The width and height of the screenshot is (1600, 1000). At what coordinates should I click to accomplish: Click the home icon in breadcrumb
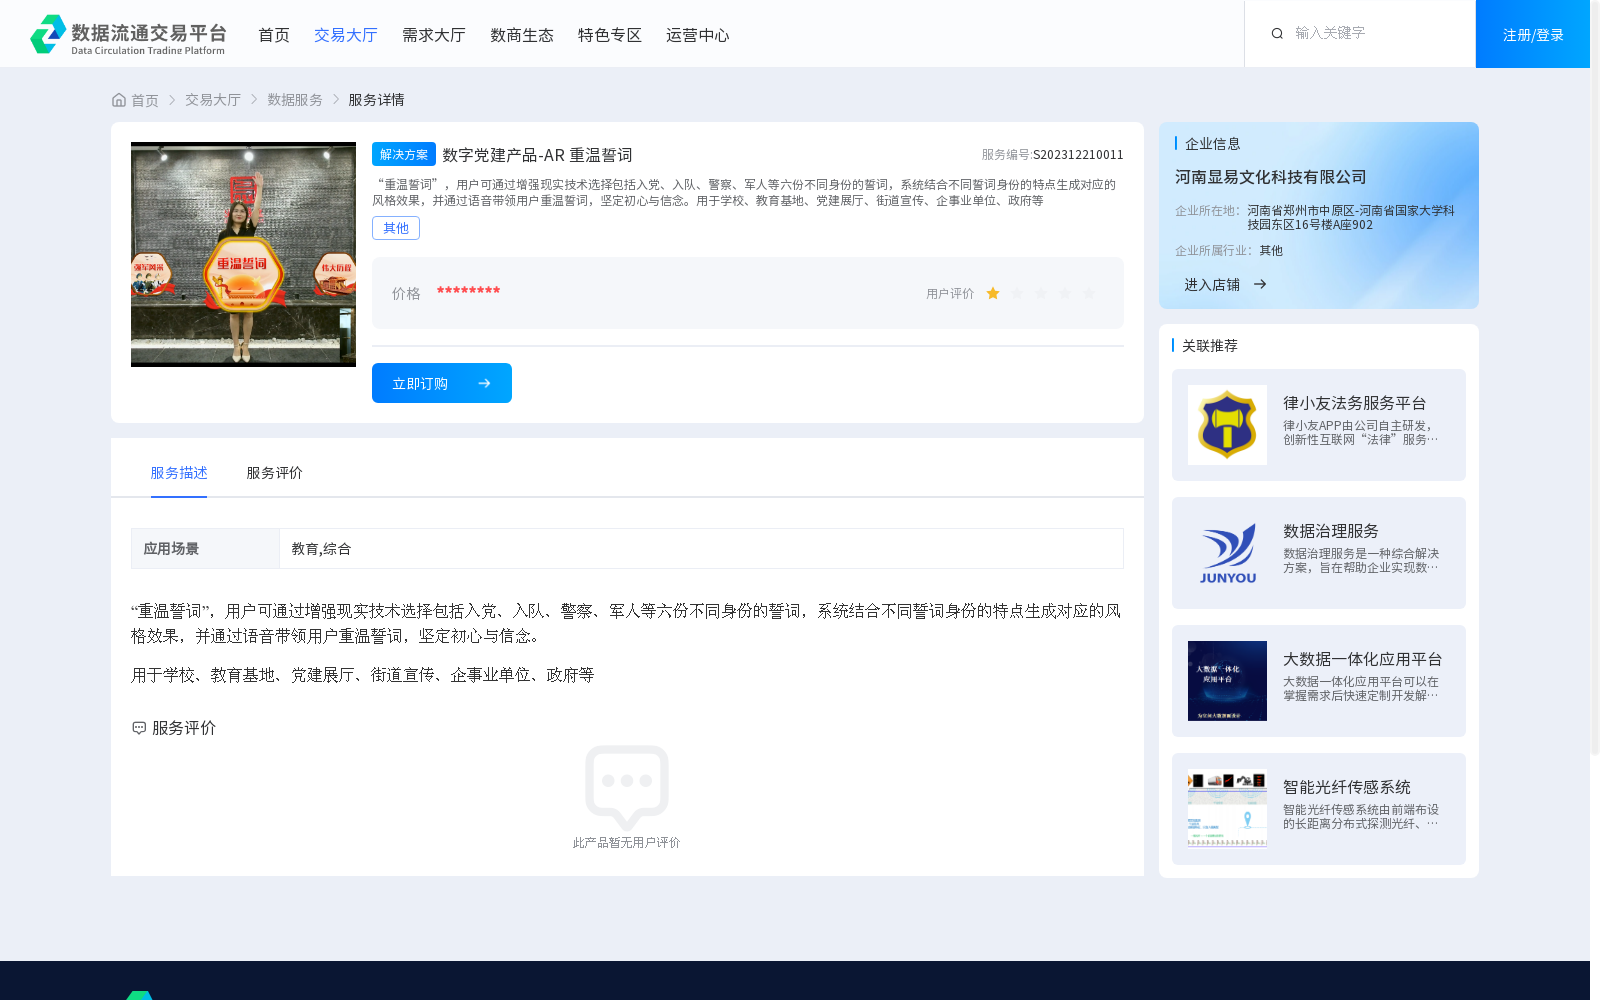[119, 100]
